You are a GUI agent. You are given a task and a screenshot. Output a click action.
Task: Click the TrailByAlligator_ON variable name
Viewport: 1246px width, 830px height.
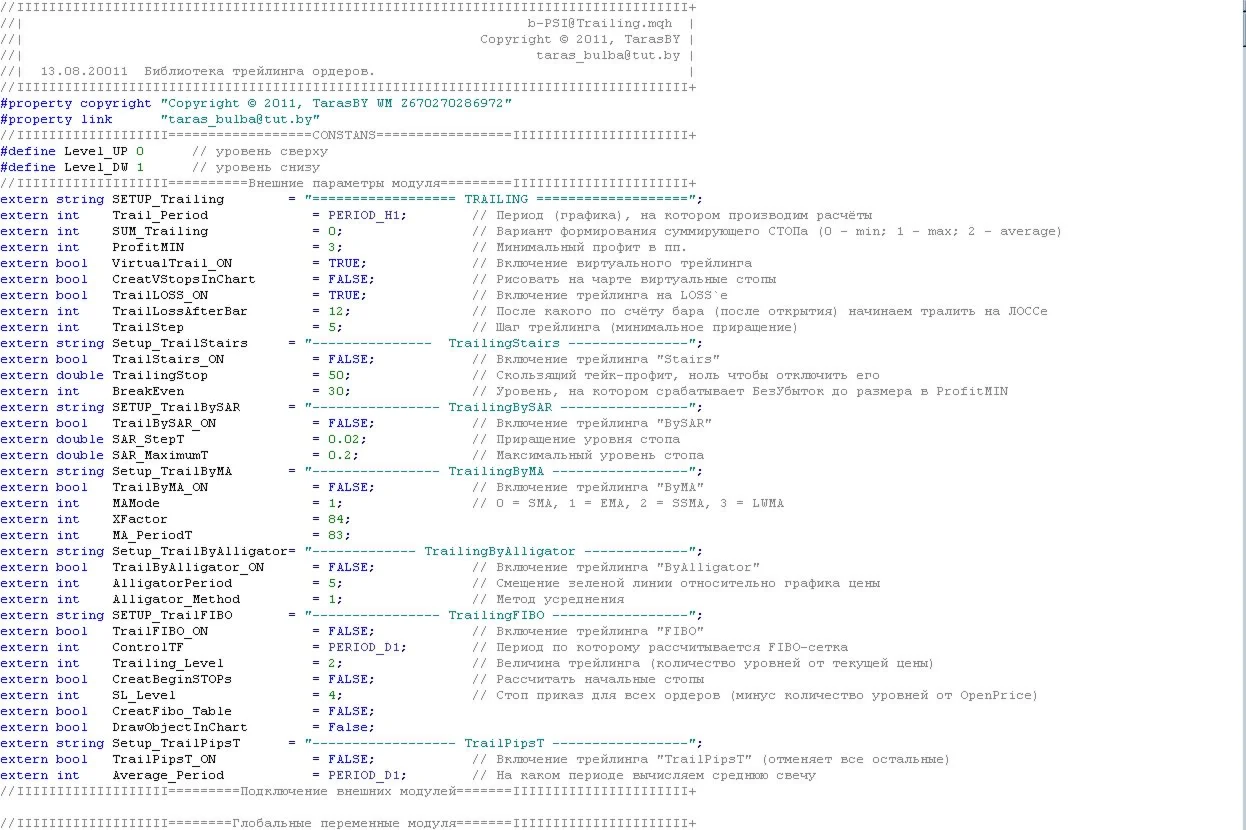[x=188, y=567]
